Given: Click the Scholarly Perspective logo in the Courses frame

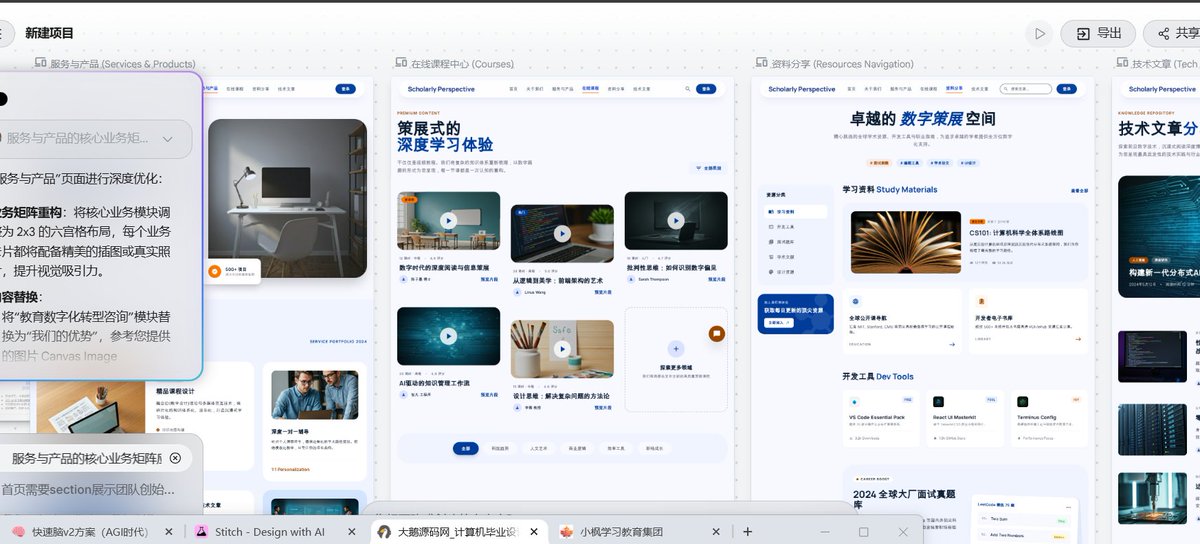Looking at the screenshot, I should coord(441,89).
